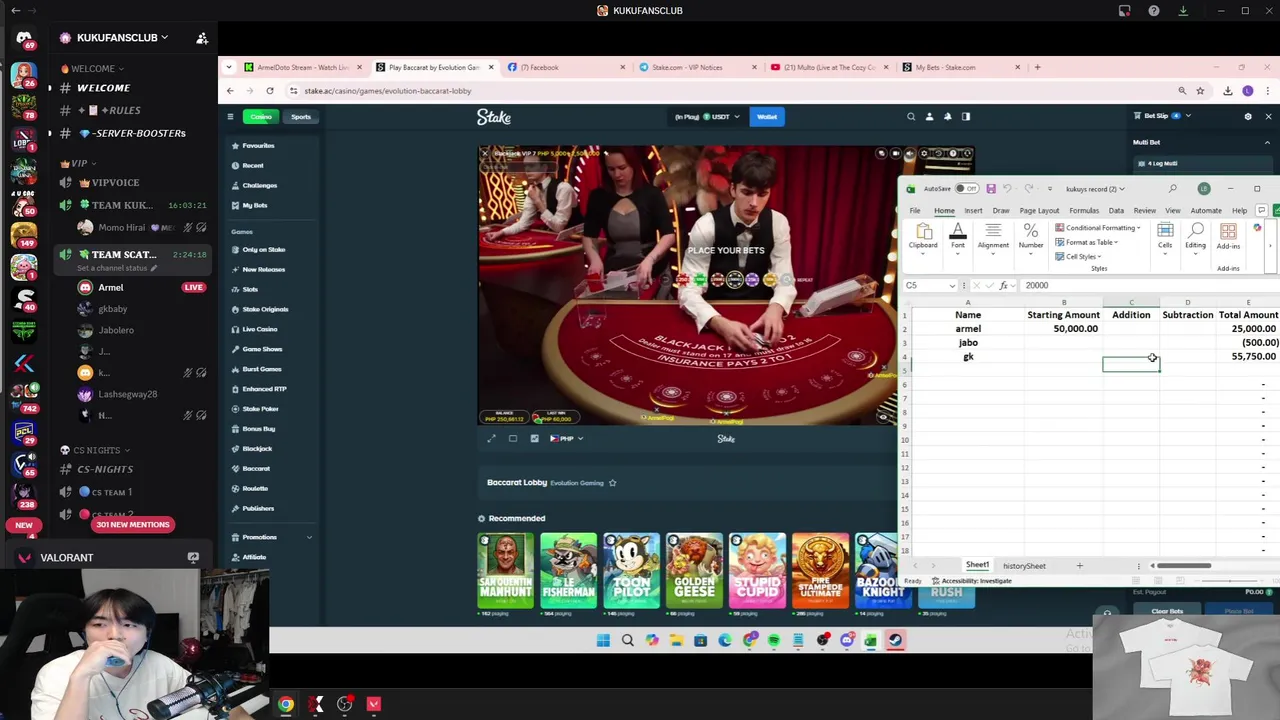Expand Format as Table dropdown
The height and width of the screenshot is (720, 1280).
coord(1087,242)
